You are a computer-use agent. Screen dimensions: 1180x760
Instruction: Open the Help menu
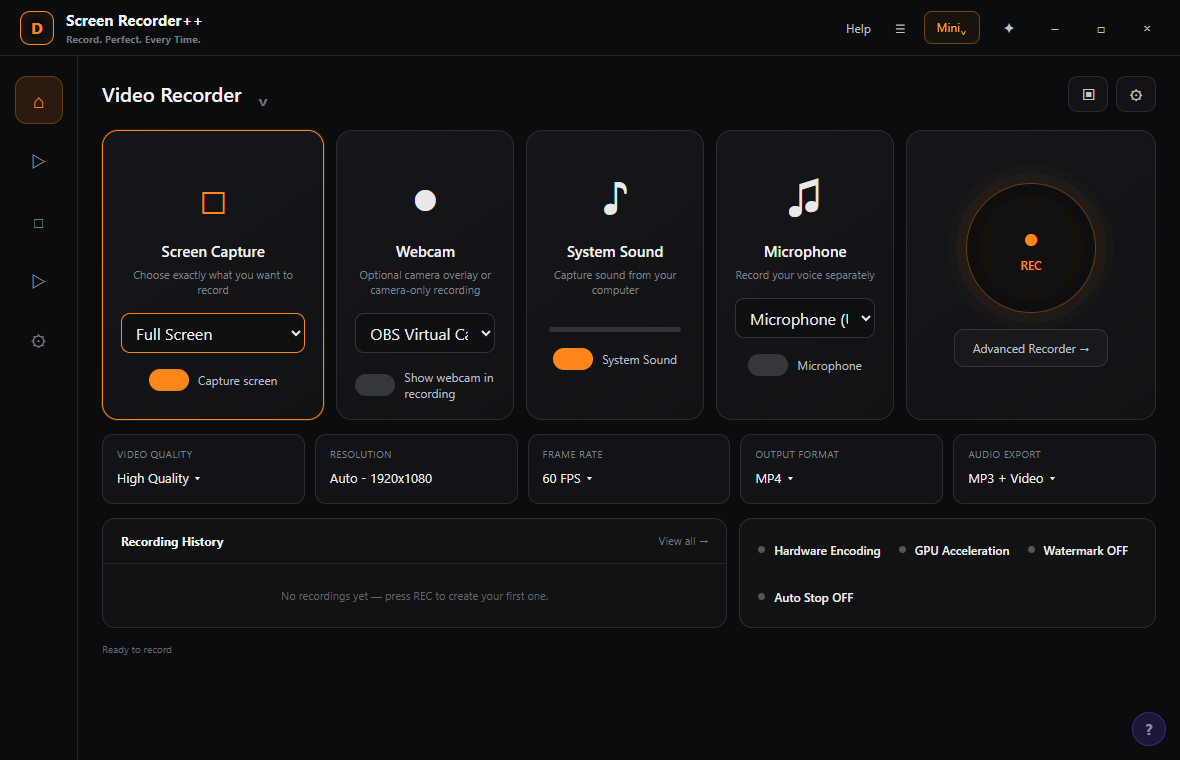858,29
